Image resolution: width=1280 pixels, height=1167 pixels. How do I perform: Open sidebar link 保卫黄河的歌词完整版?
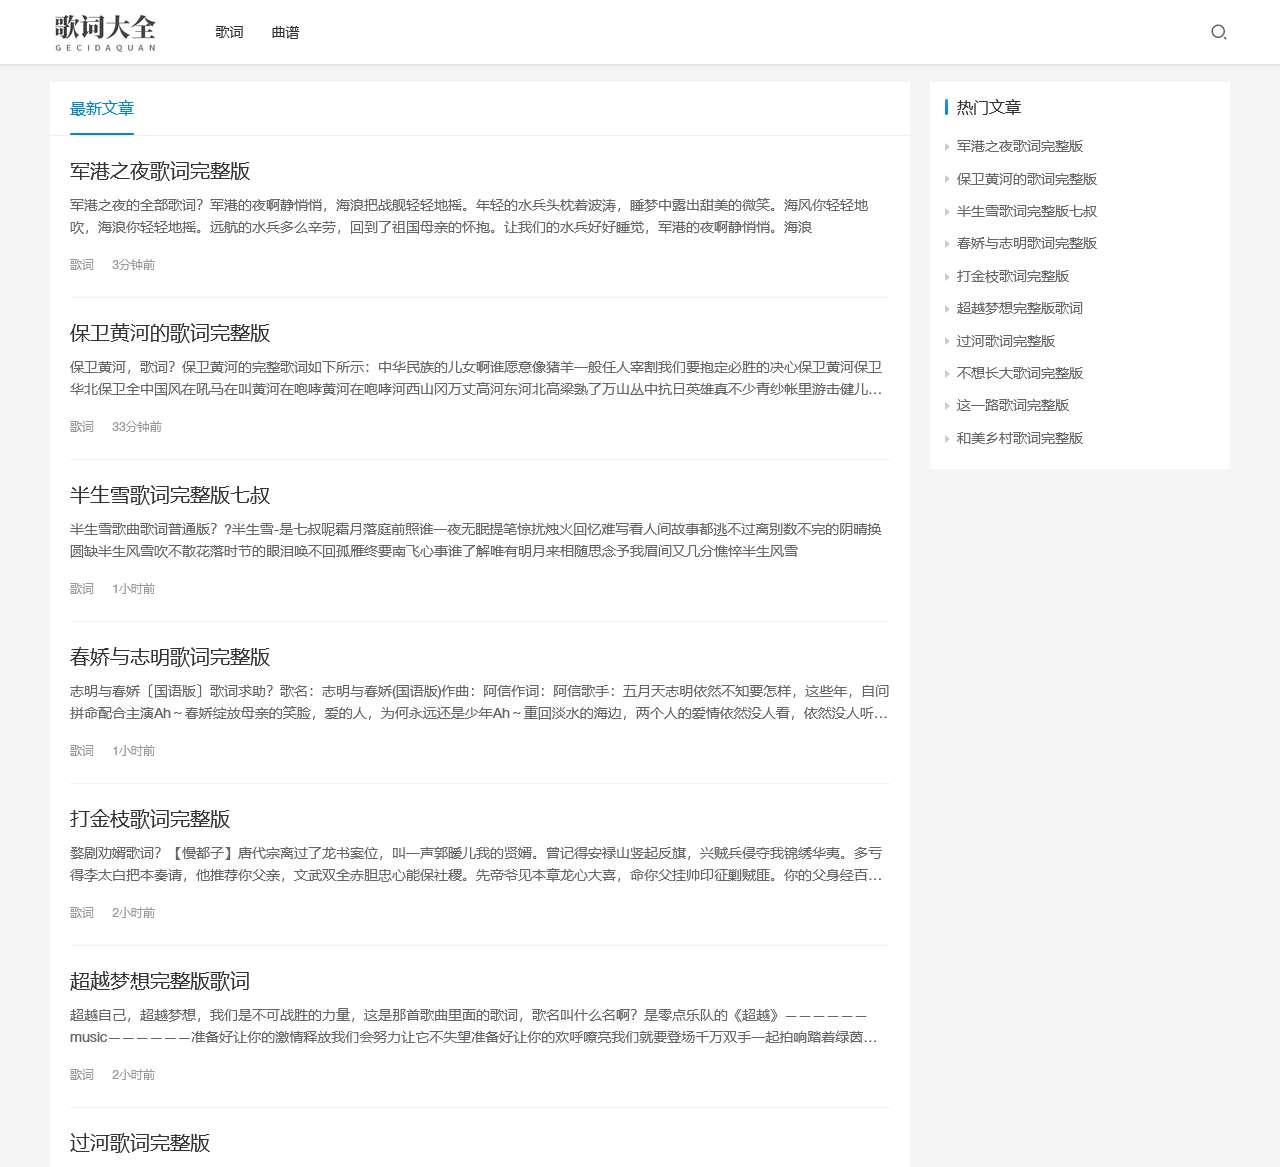point(1027,179)
